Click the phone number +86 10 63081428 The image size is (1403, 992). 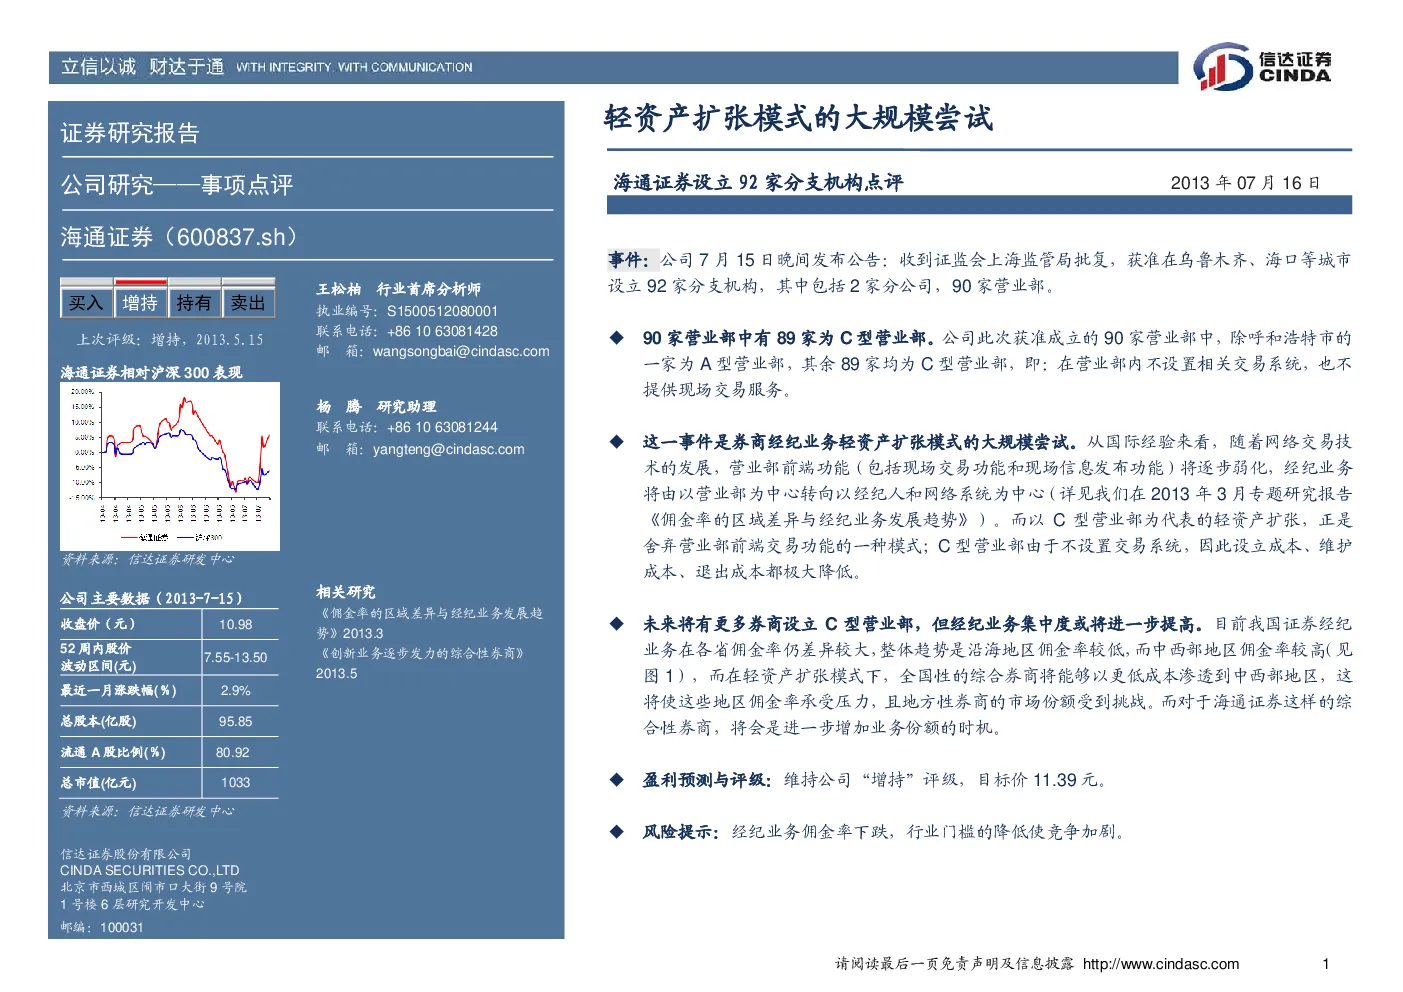(x=442, y=331)
